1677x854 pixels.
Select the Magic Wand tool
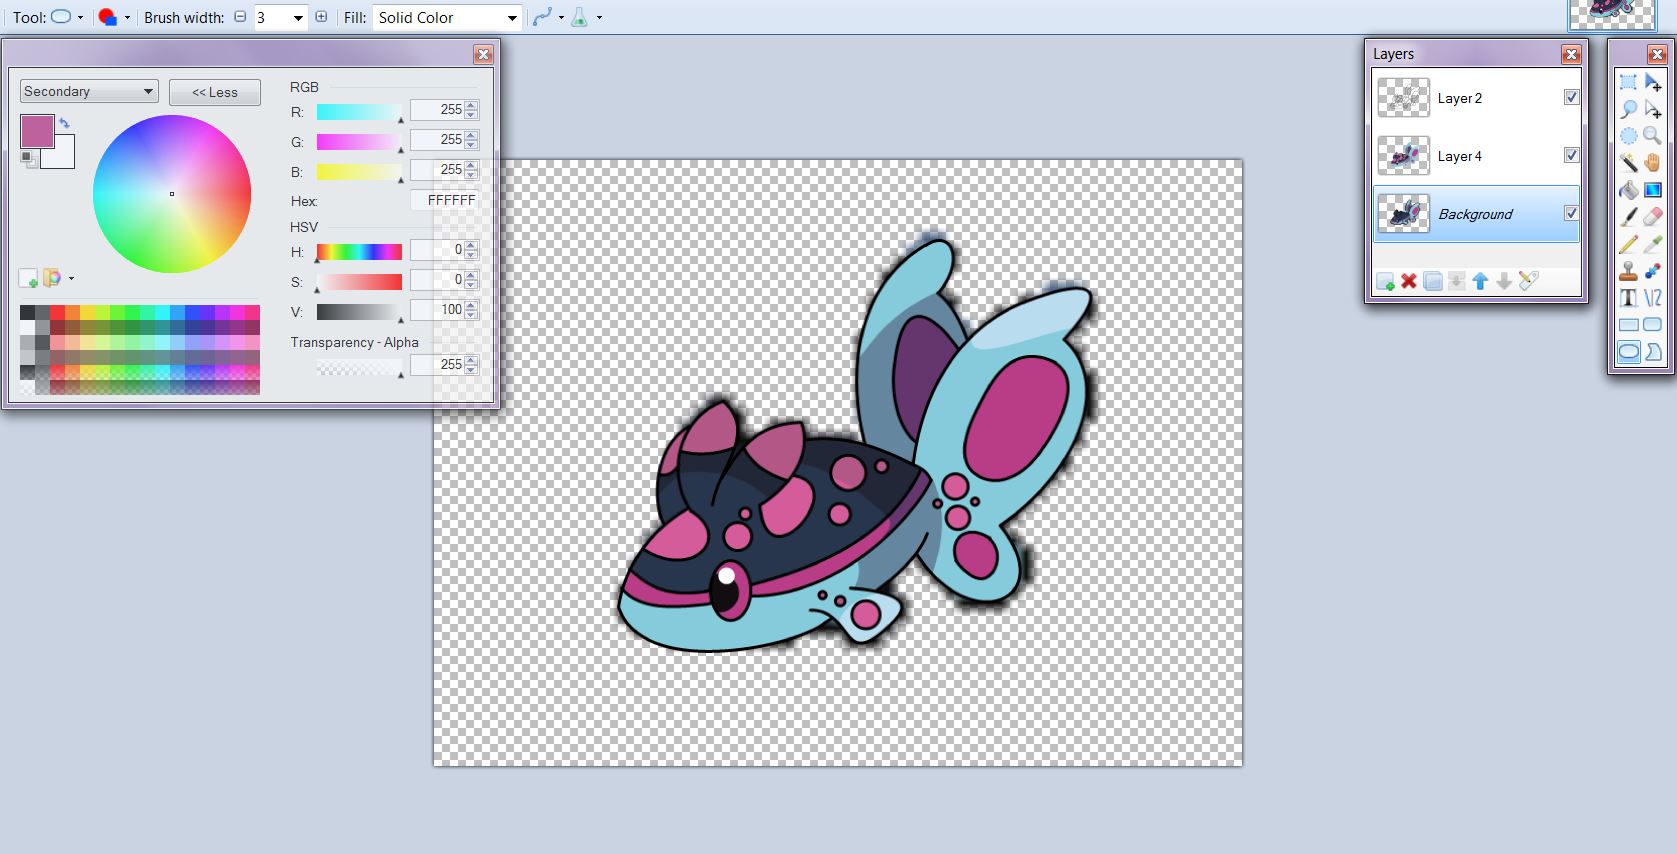pos(1628,162)
